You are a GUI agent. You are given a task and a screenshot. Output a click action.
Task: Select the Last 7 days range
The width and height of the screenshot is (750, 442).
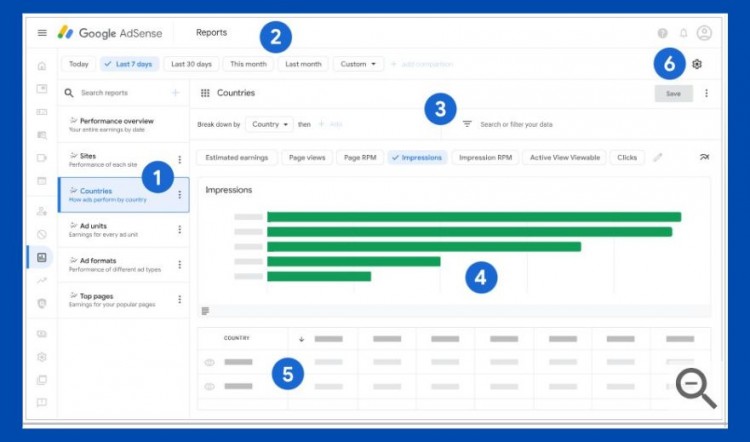pyautogui.click(x=129, y=64)
